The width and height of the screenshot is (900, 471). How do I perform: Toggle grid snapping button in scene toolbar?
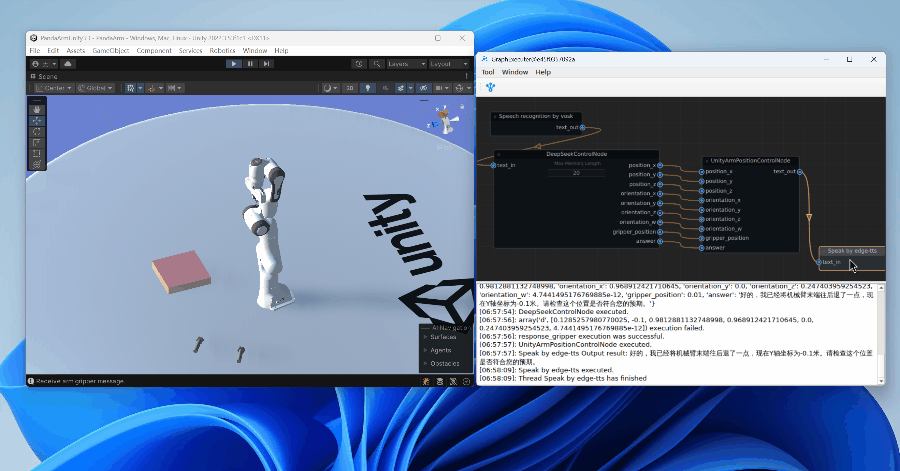click(131, 88)
